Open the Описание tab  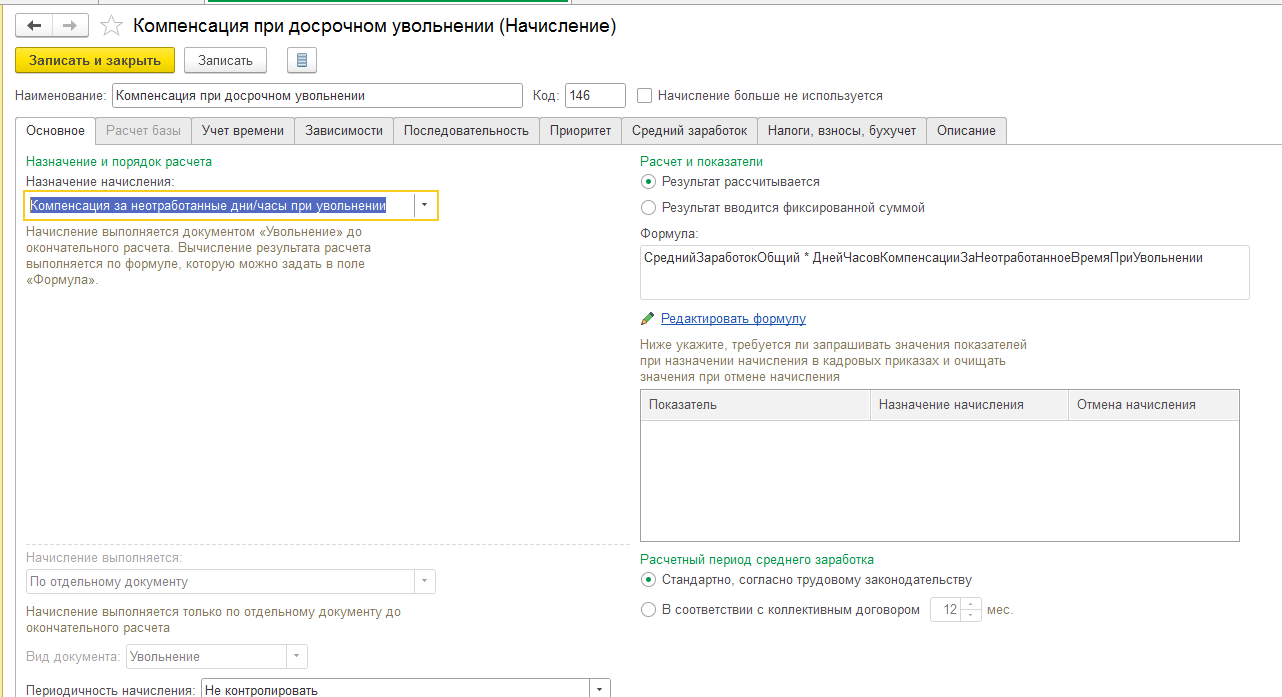[x=966, y=131]
